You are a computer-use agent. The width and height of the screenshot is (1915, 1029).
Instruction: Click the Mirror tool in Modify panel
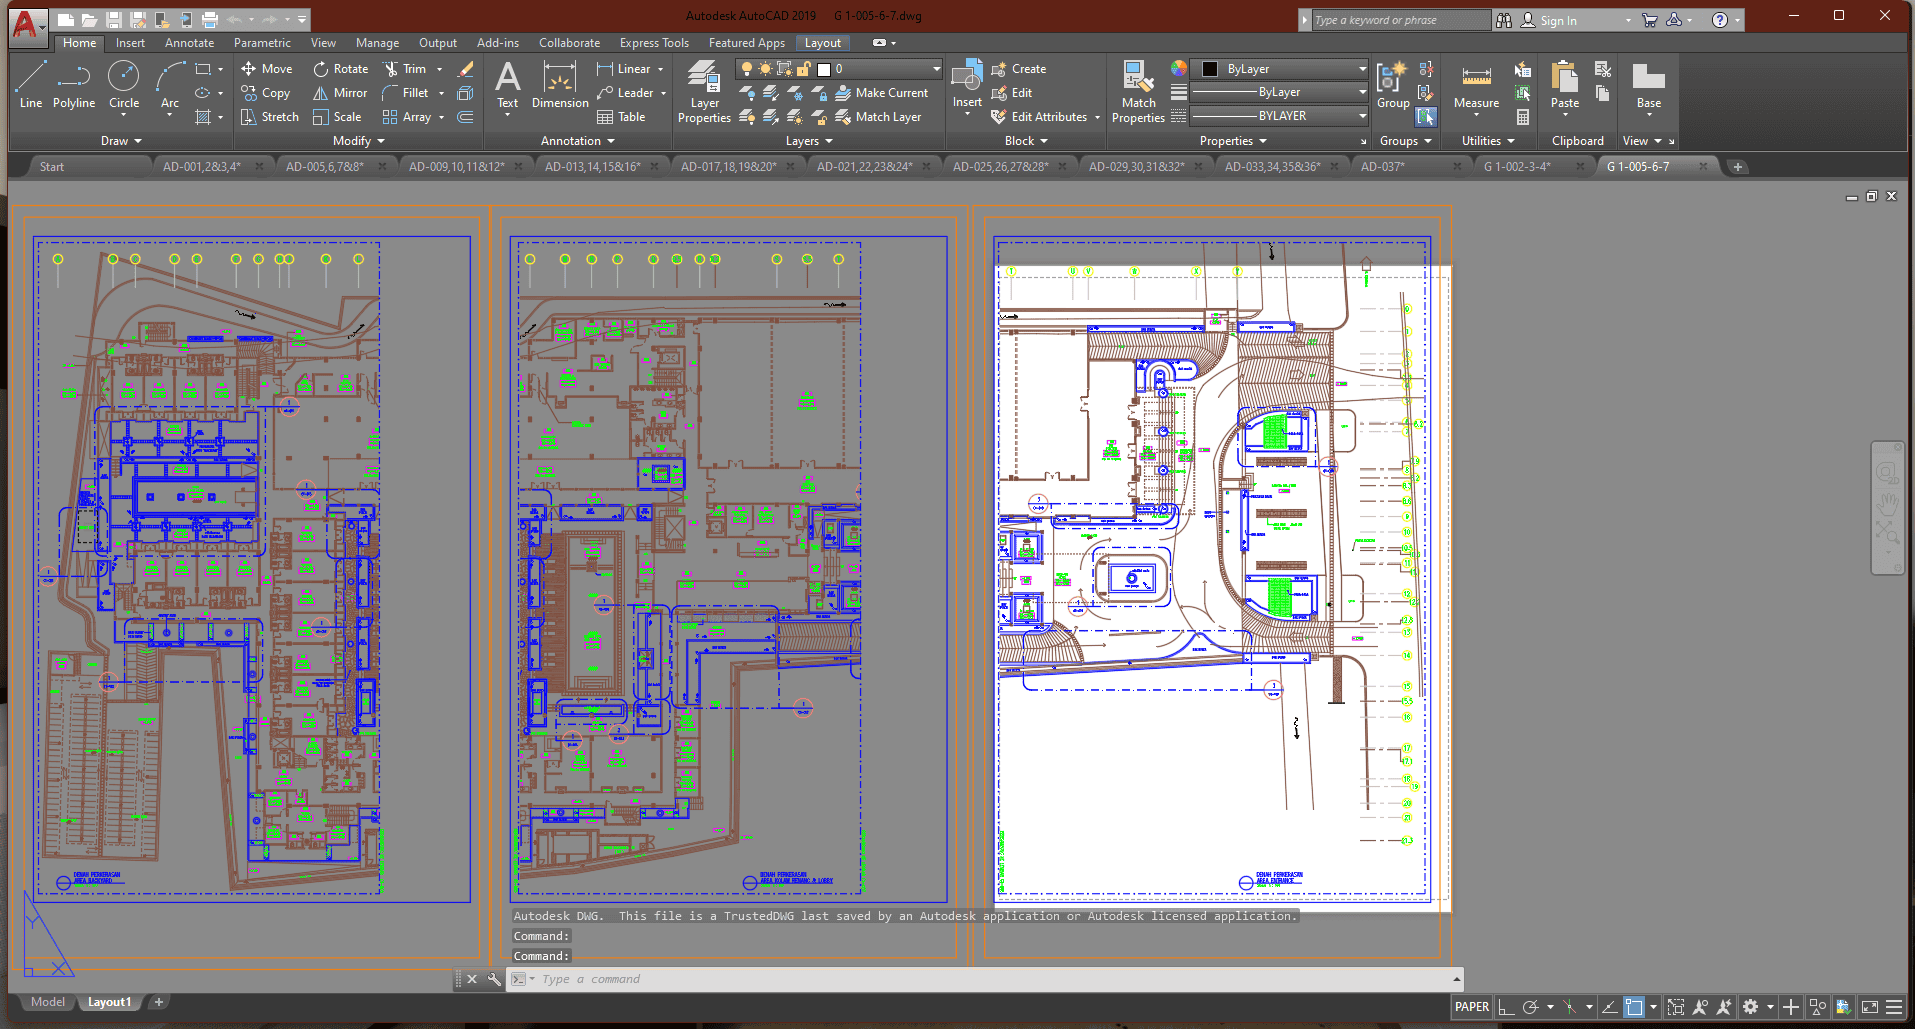pyautogui.click(x=340, y=93)
